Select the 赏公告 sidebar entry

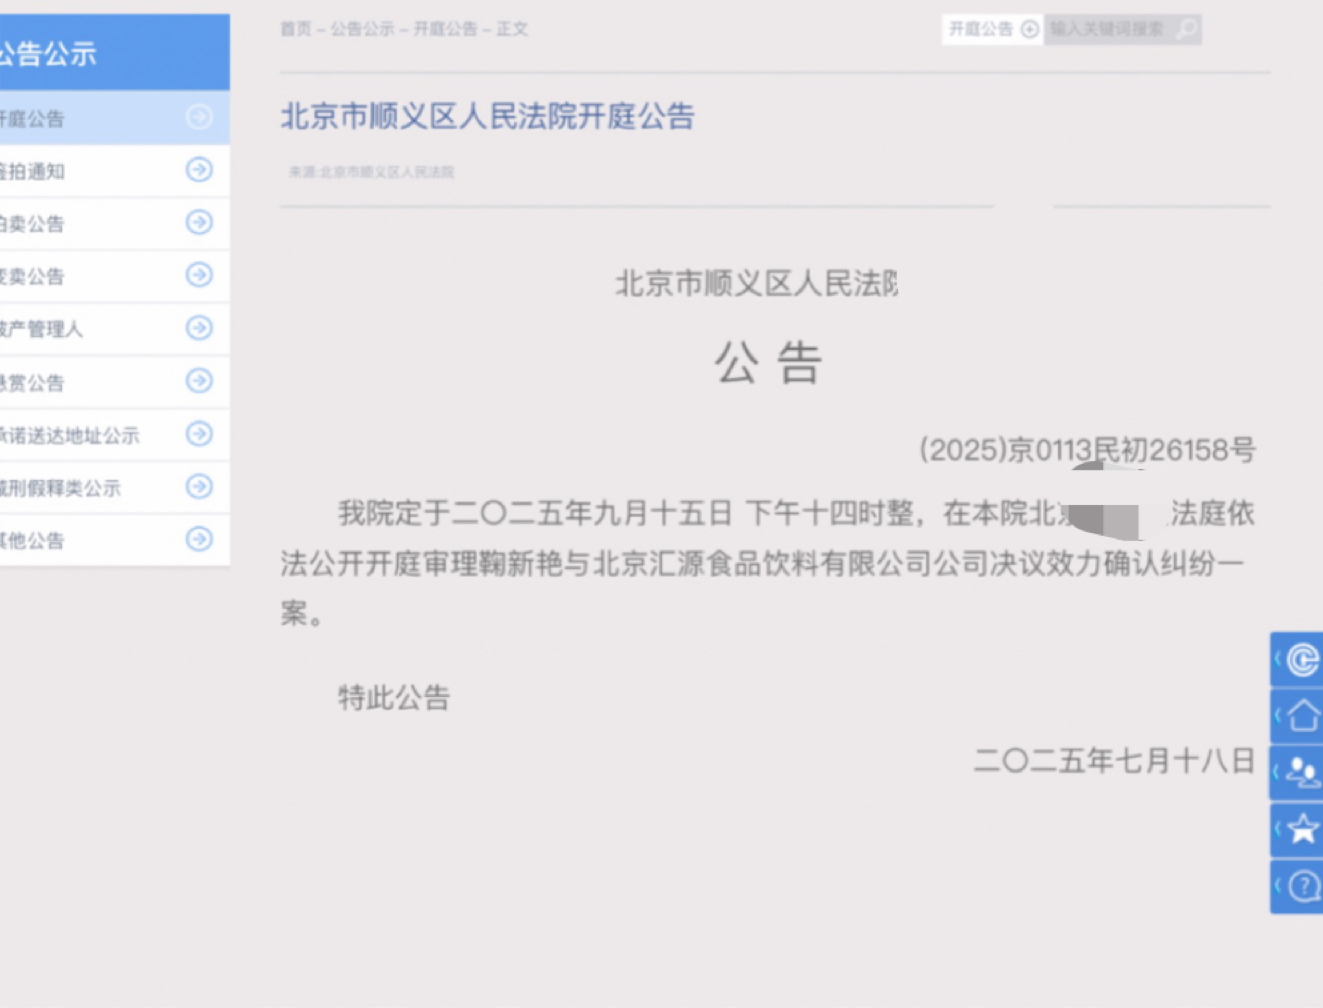point(114,381)
